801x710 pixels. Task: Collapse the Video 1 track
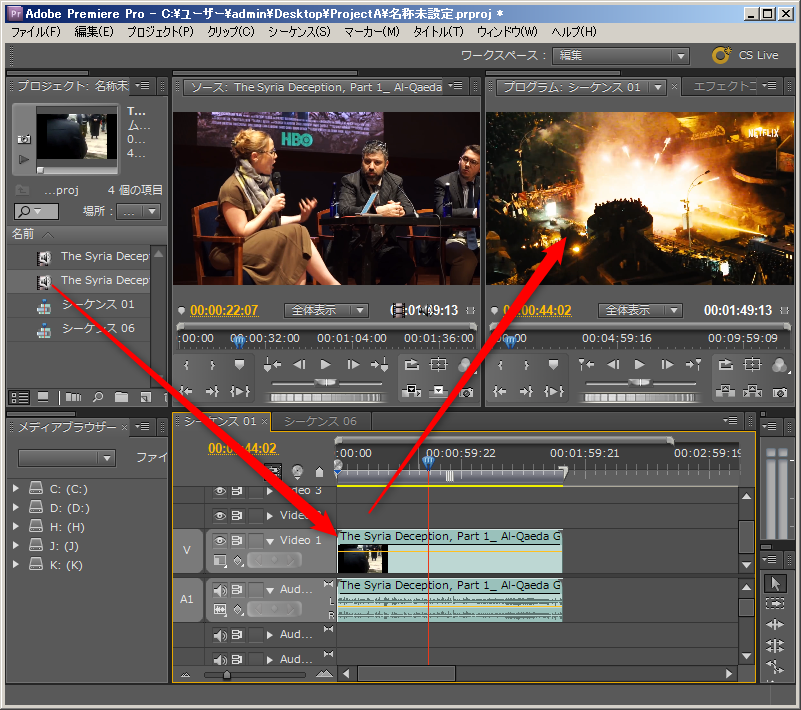pyautogui.click(x=270, y=541)
